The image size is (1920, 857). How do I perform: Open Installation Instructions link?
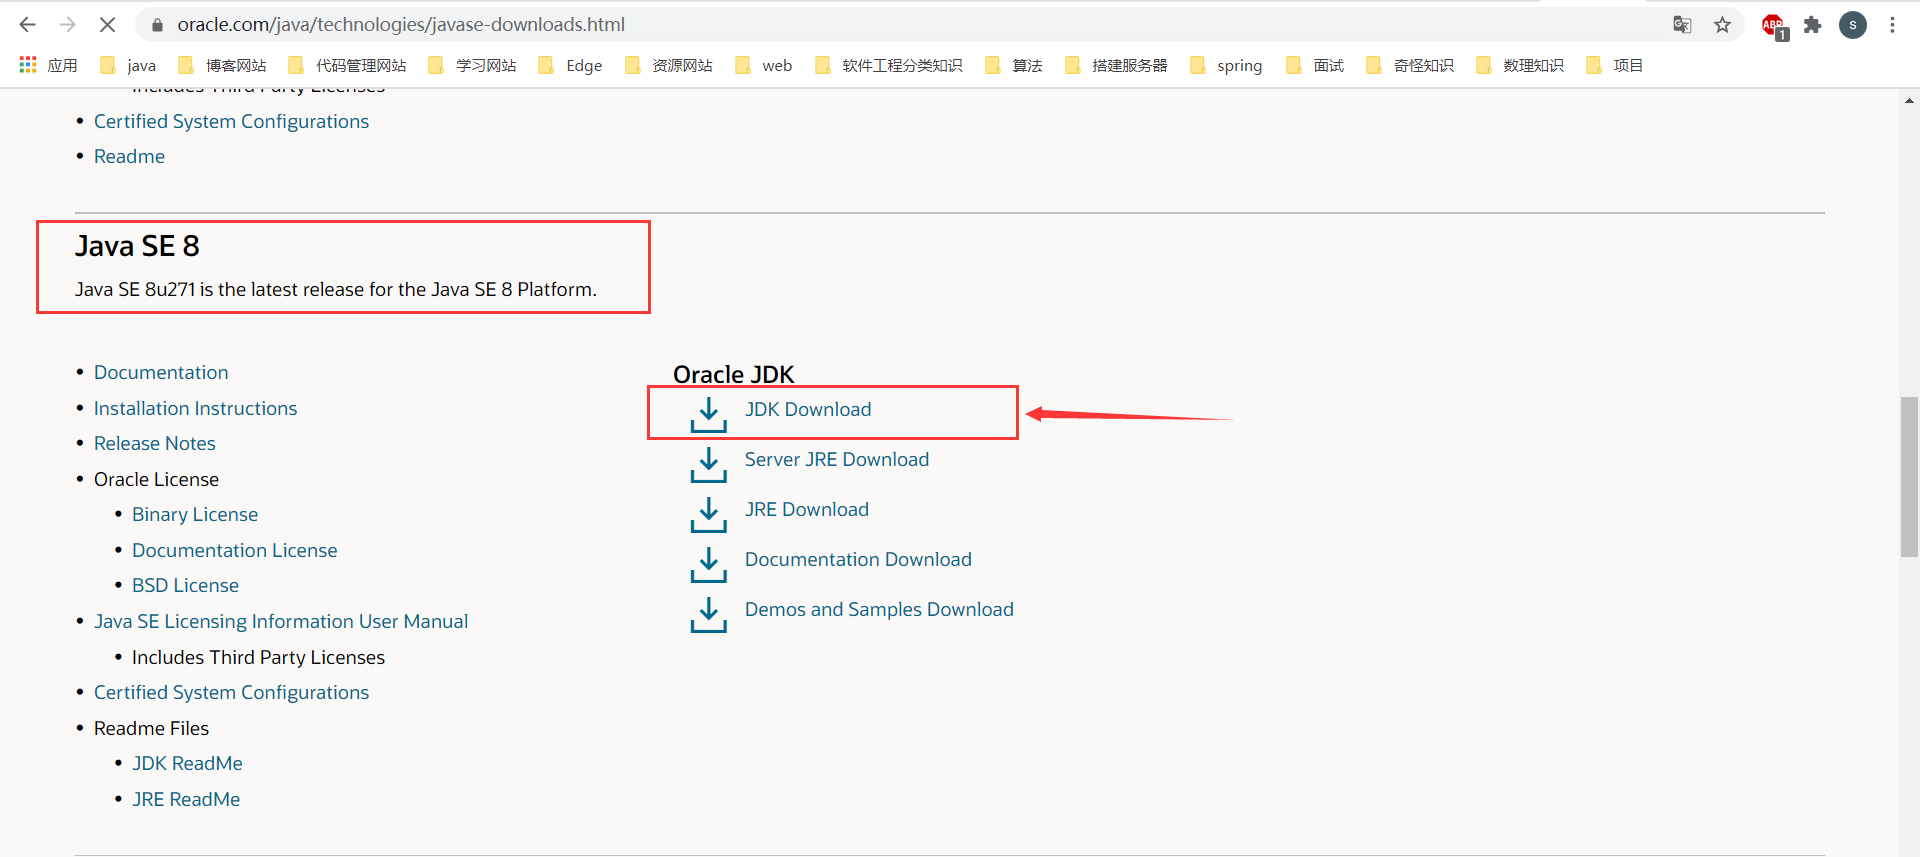pyautogui.click(x=195, y=408)
